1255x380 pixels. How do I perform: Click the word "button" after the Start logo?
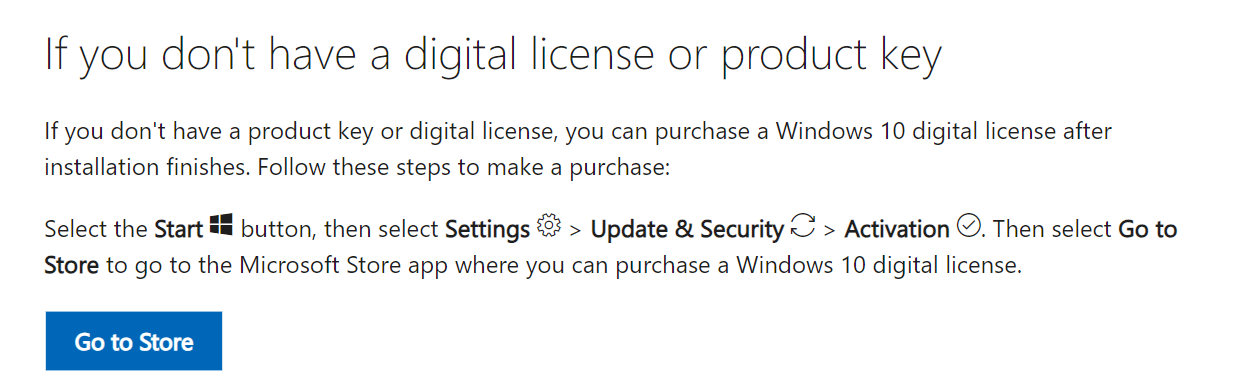[277, 229]
